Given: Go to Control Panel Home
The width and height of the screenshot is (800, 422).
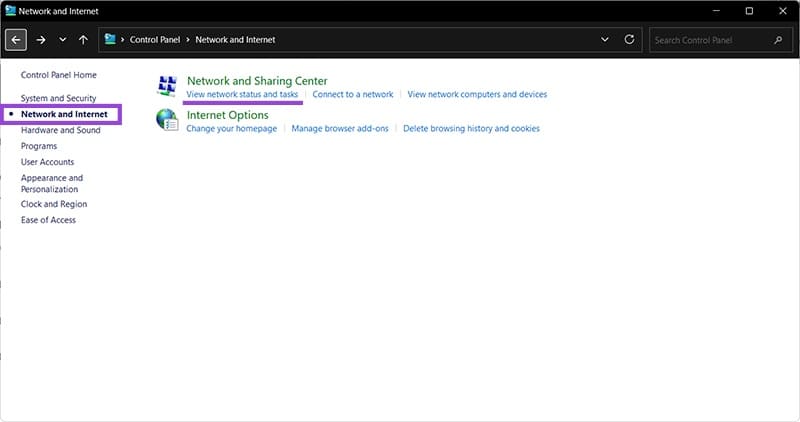Looking at the screenshot, I should pos(59,75).
